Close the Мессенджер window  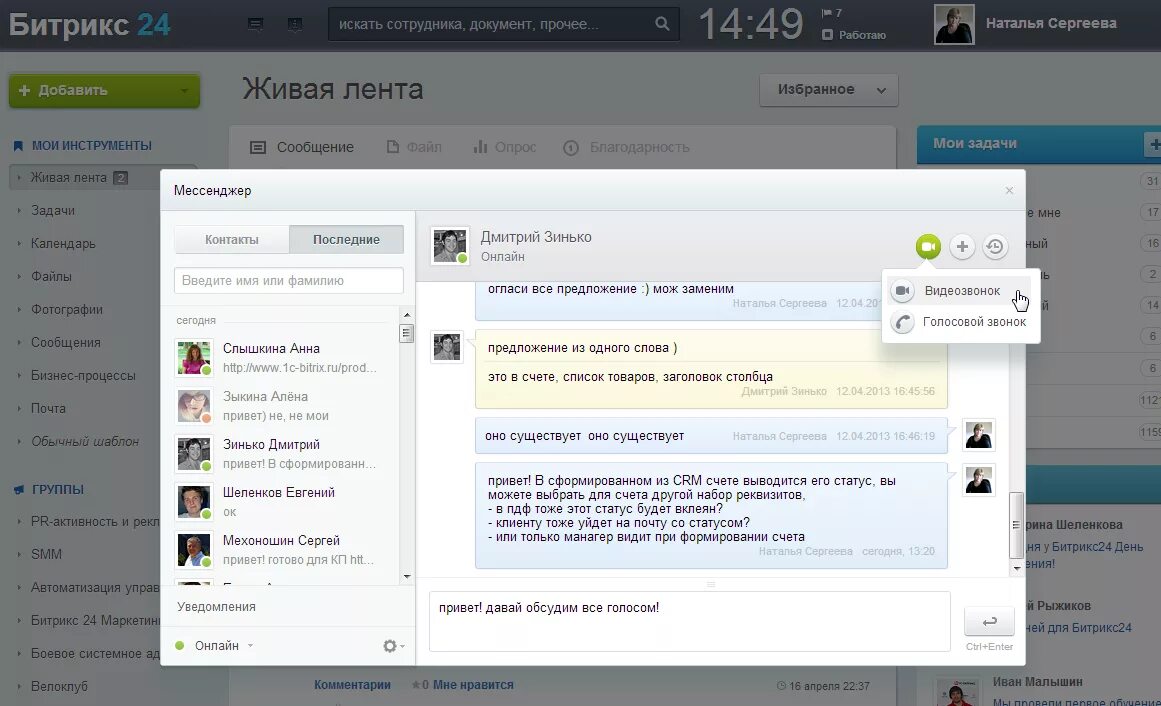click(x=1009, y=191)
